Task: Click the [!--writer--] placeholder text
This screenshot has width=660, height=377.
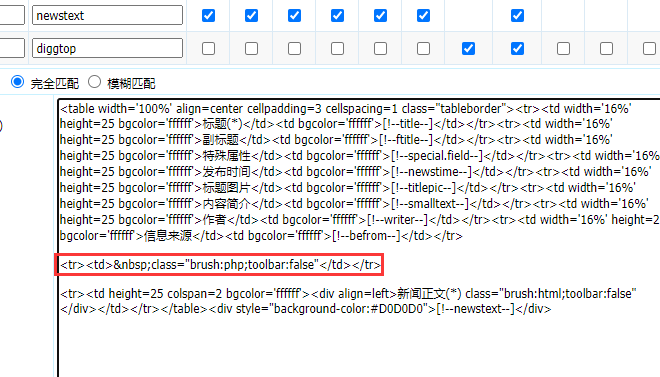Action: tap(397, 220)
